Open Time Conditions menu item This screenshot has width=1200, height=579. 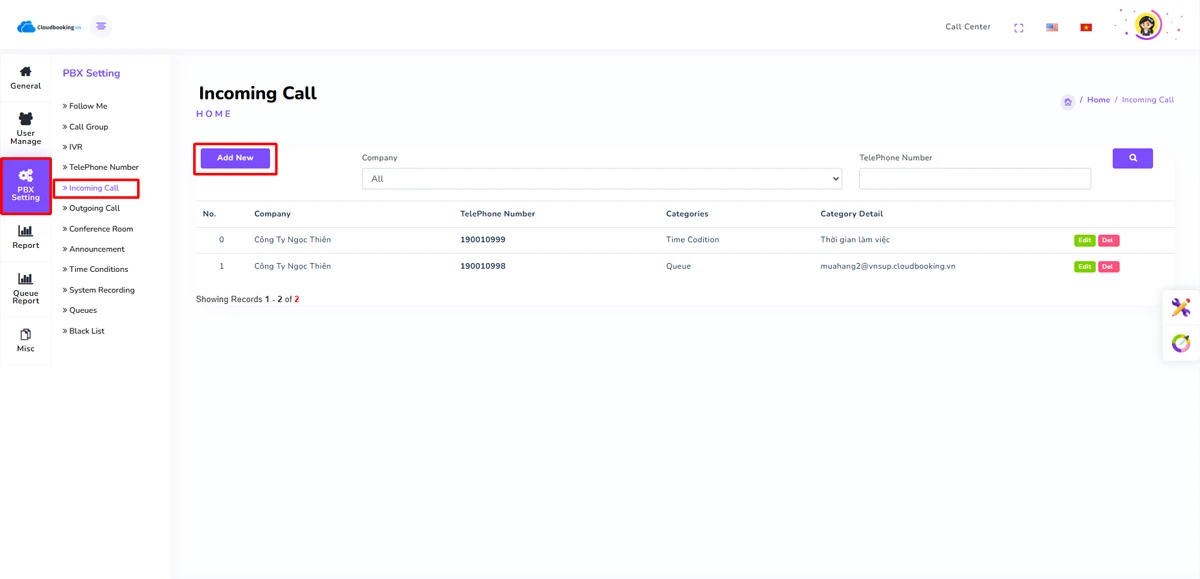click(x=98, y=269)
